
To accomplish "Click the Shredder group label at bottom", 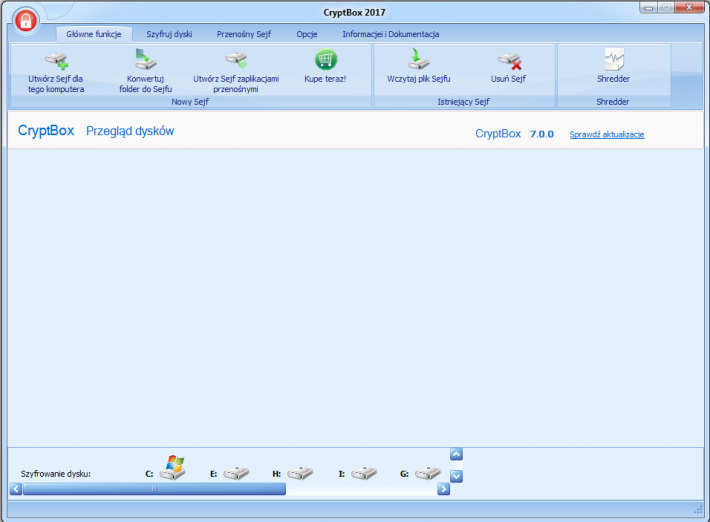I will [x=613, y=102].
